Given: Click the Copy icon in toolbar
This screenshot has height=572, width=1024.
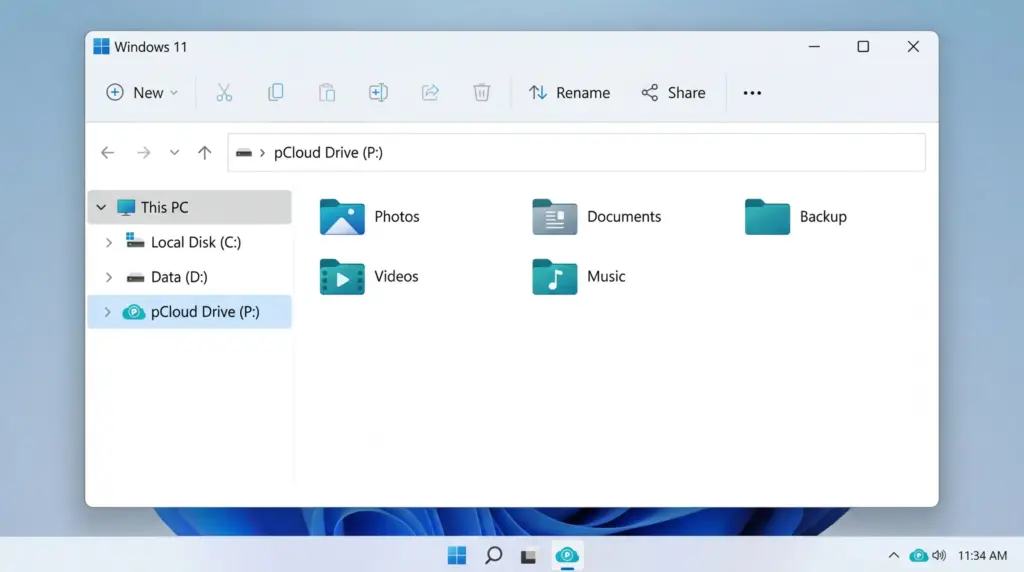Looking at the screenshot, I should (276, 93).
